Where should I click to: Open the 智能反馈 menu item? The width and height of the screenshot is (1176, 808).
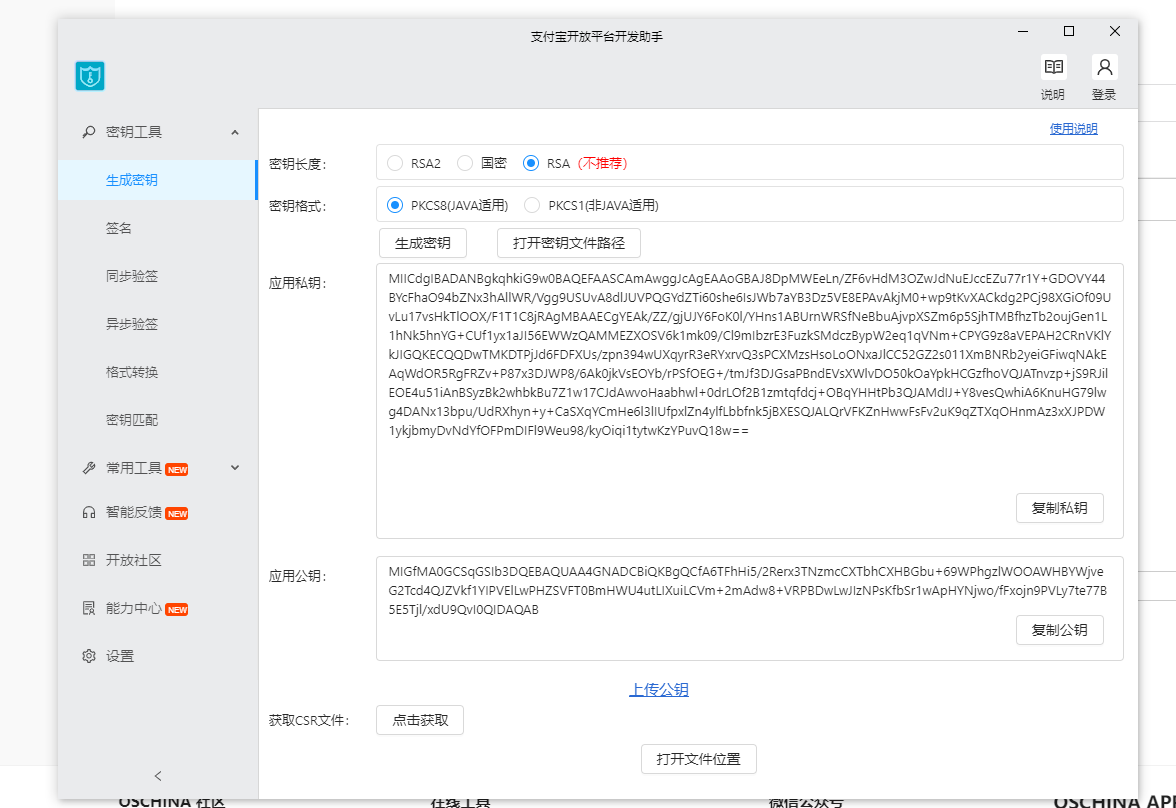(158, 512)
